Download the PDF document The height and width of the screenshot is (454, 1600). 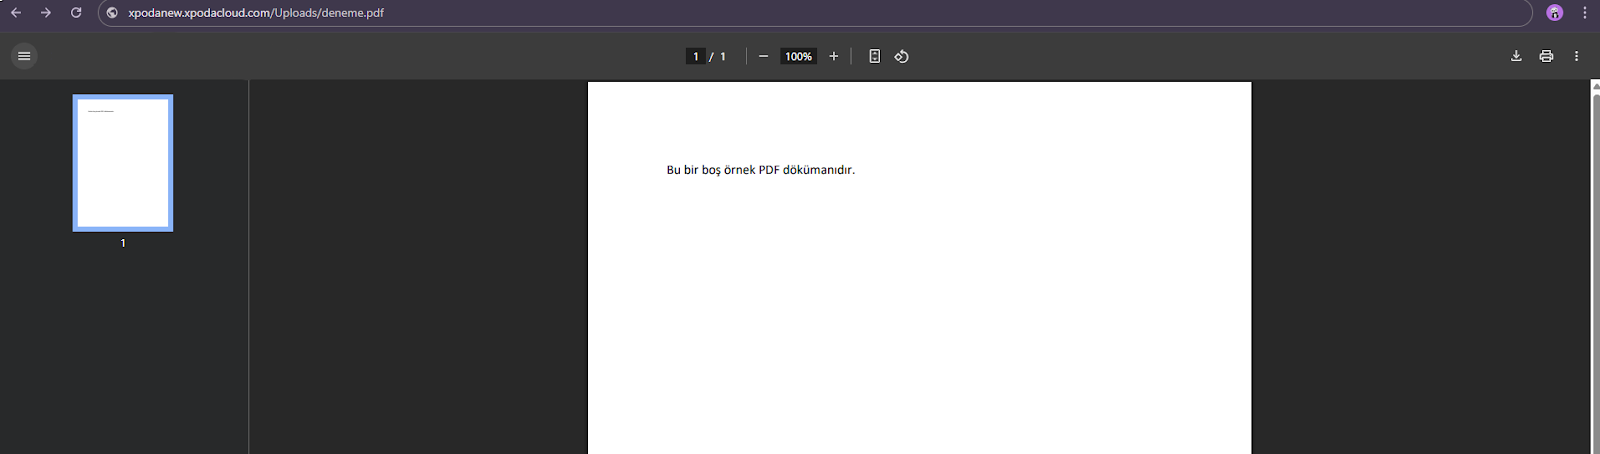(1516, 56)
